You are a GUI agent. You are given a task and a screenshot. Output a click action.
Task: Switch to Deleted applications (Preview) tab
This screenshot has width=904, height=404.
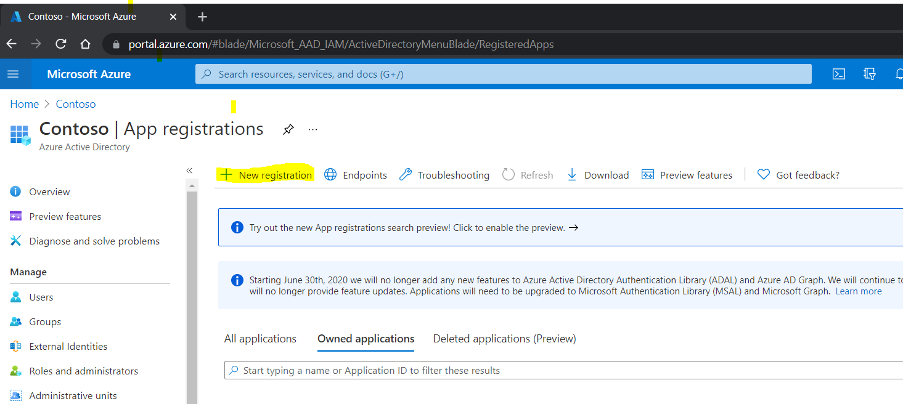(x=504, y=339)
